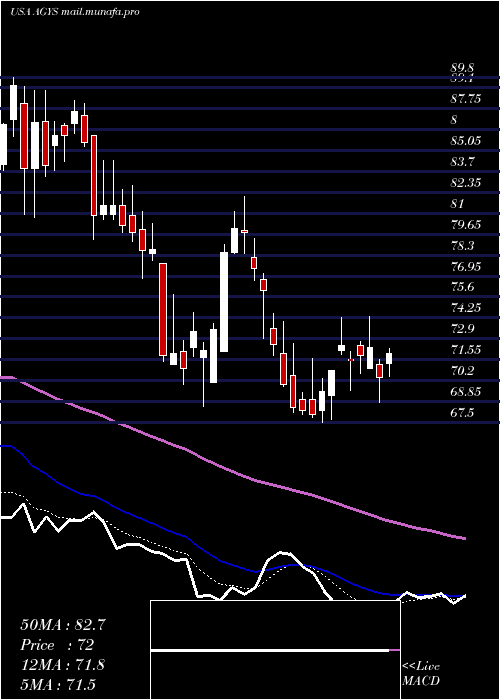The image size is (500, 700).
Task: Select the 71.55 price level label
Action: click(x=466, y=349)
